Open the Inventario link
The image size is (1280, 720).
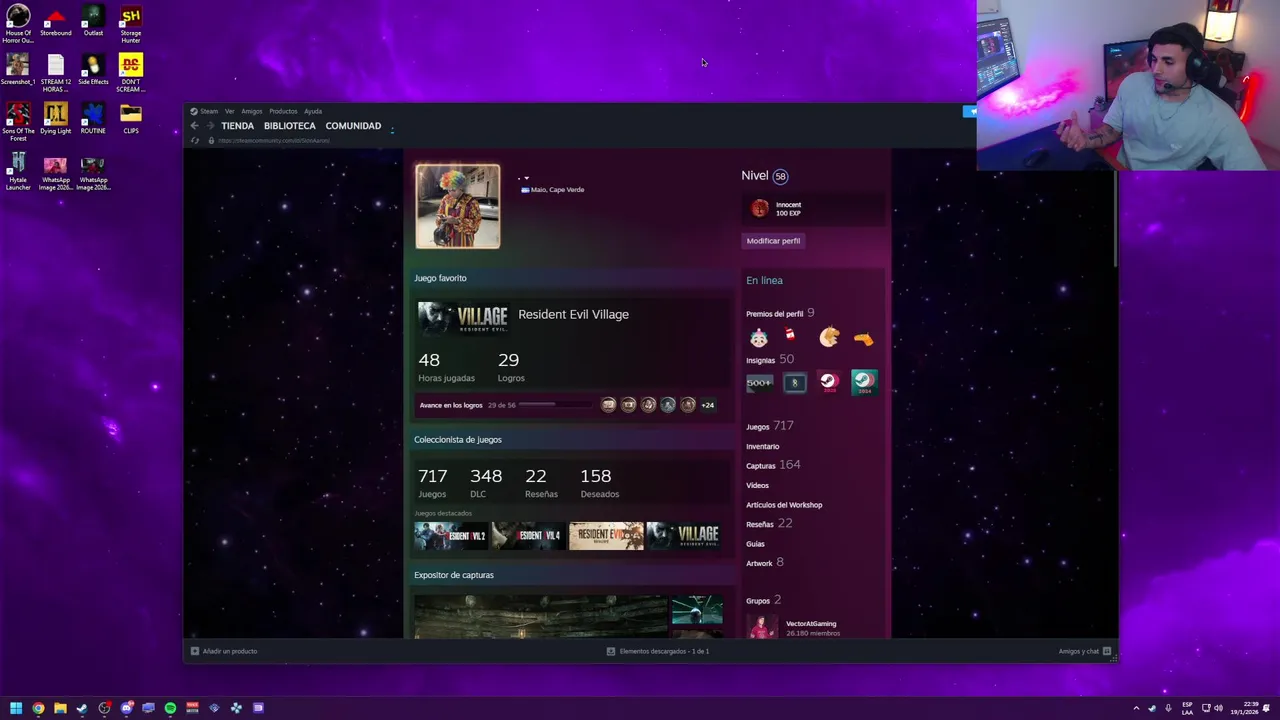click(762, 446)
